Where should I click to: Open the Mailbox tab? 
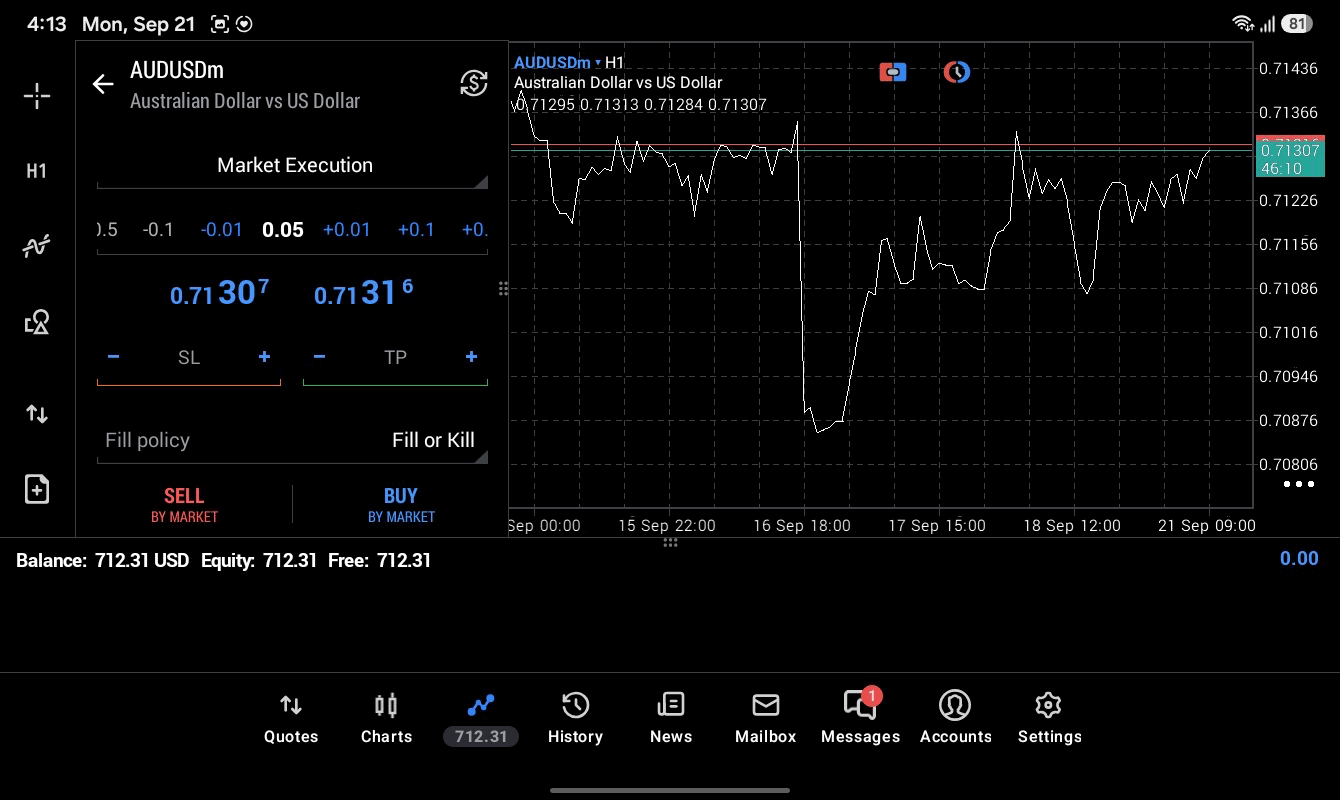tap(765, 719)
